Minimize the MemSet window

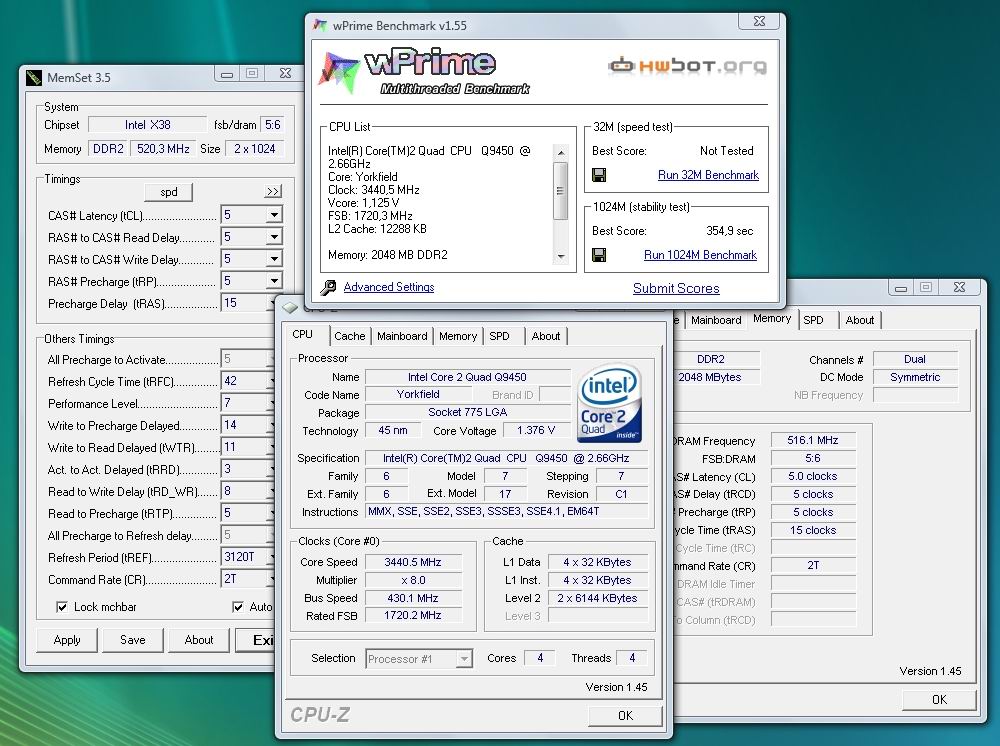pos(226,74)
